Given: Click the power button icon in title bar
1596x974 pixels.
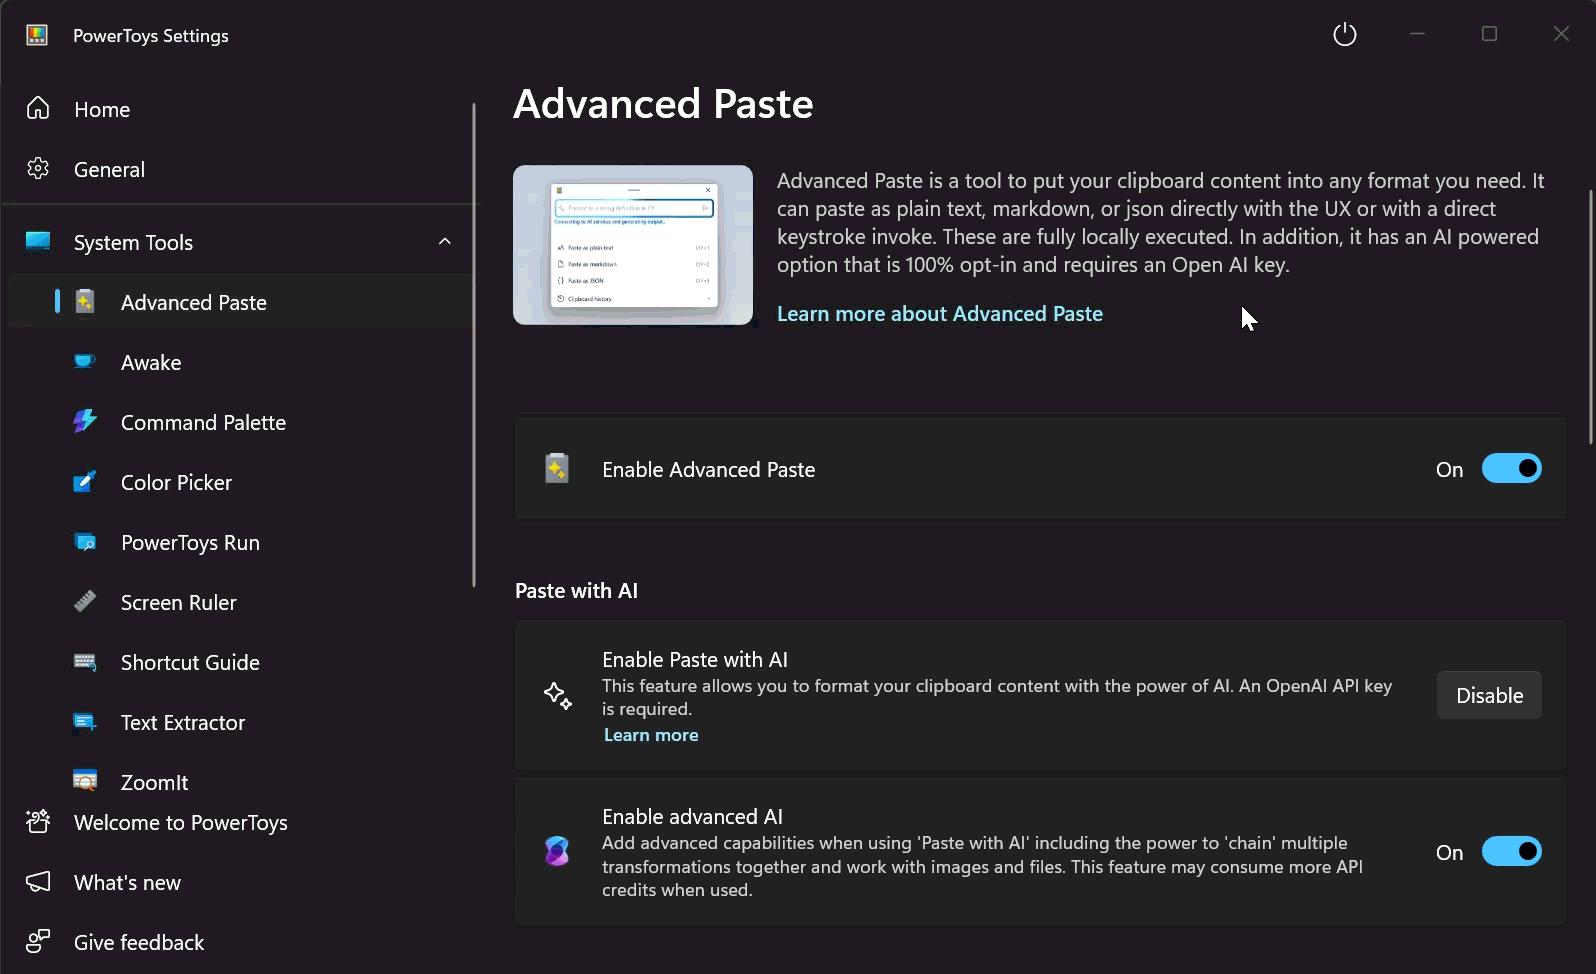Looking at the screenshot, I should coord(1345,35).
